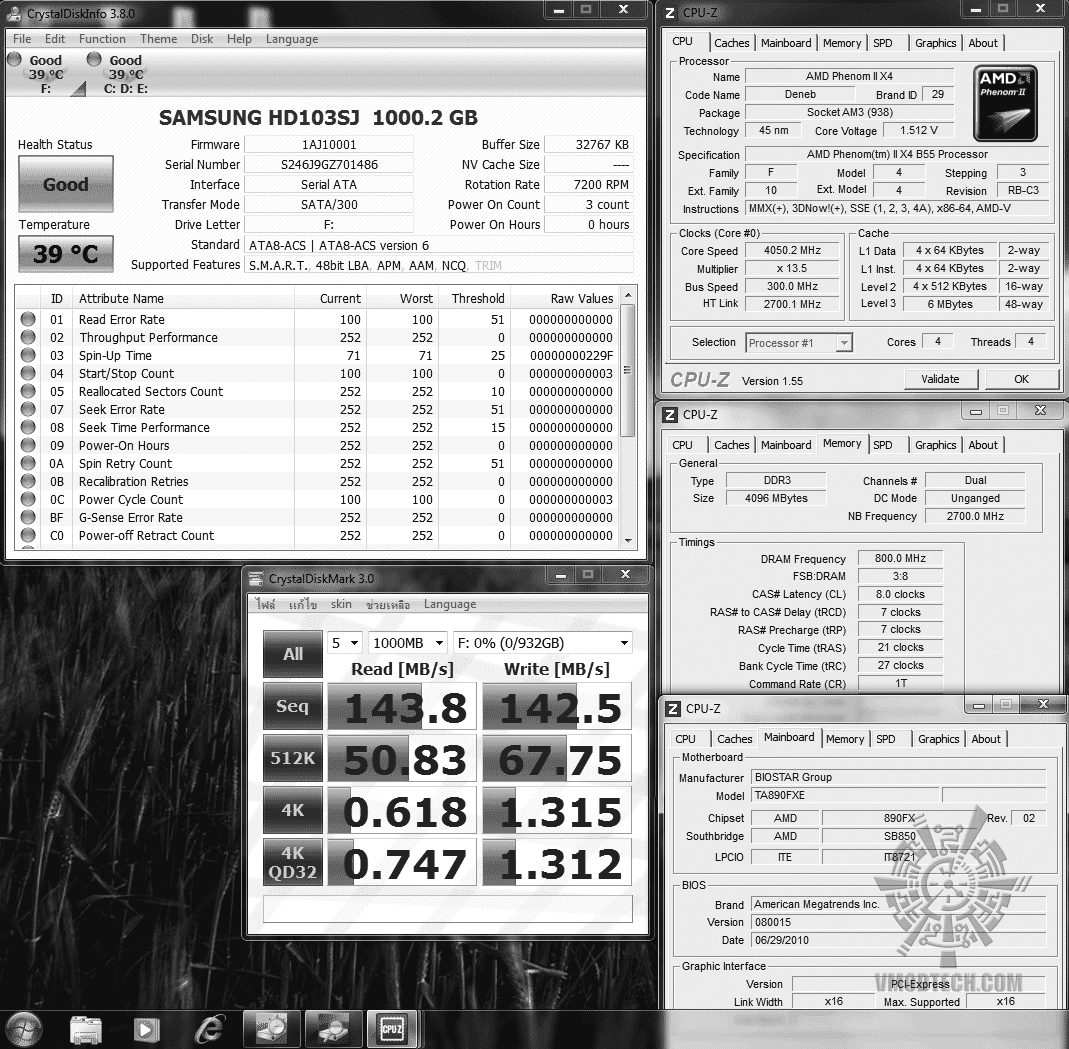Click the motherboard model TA890FXE

tap(845, 795)
